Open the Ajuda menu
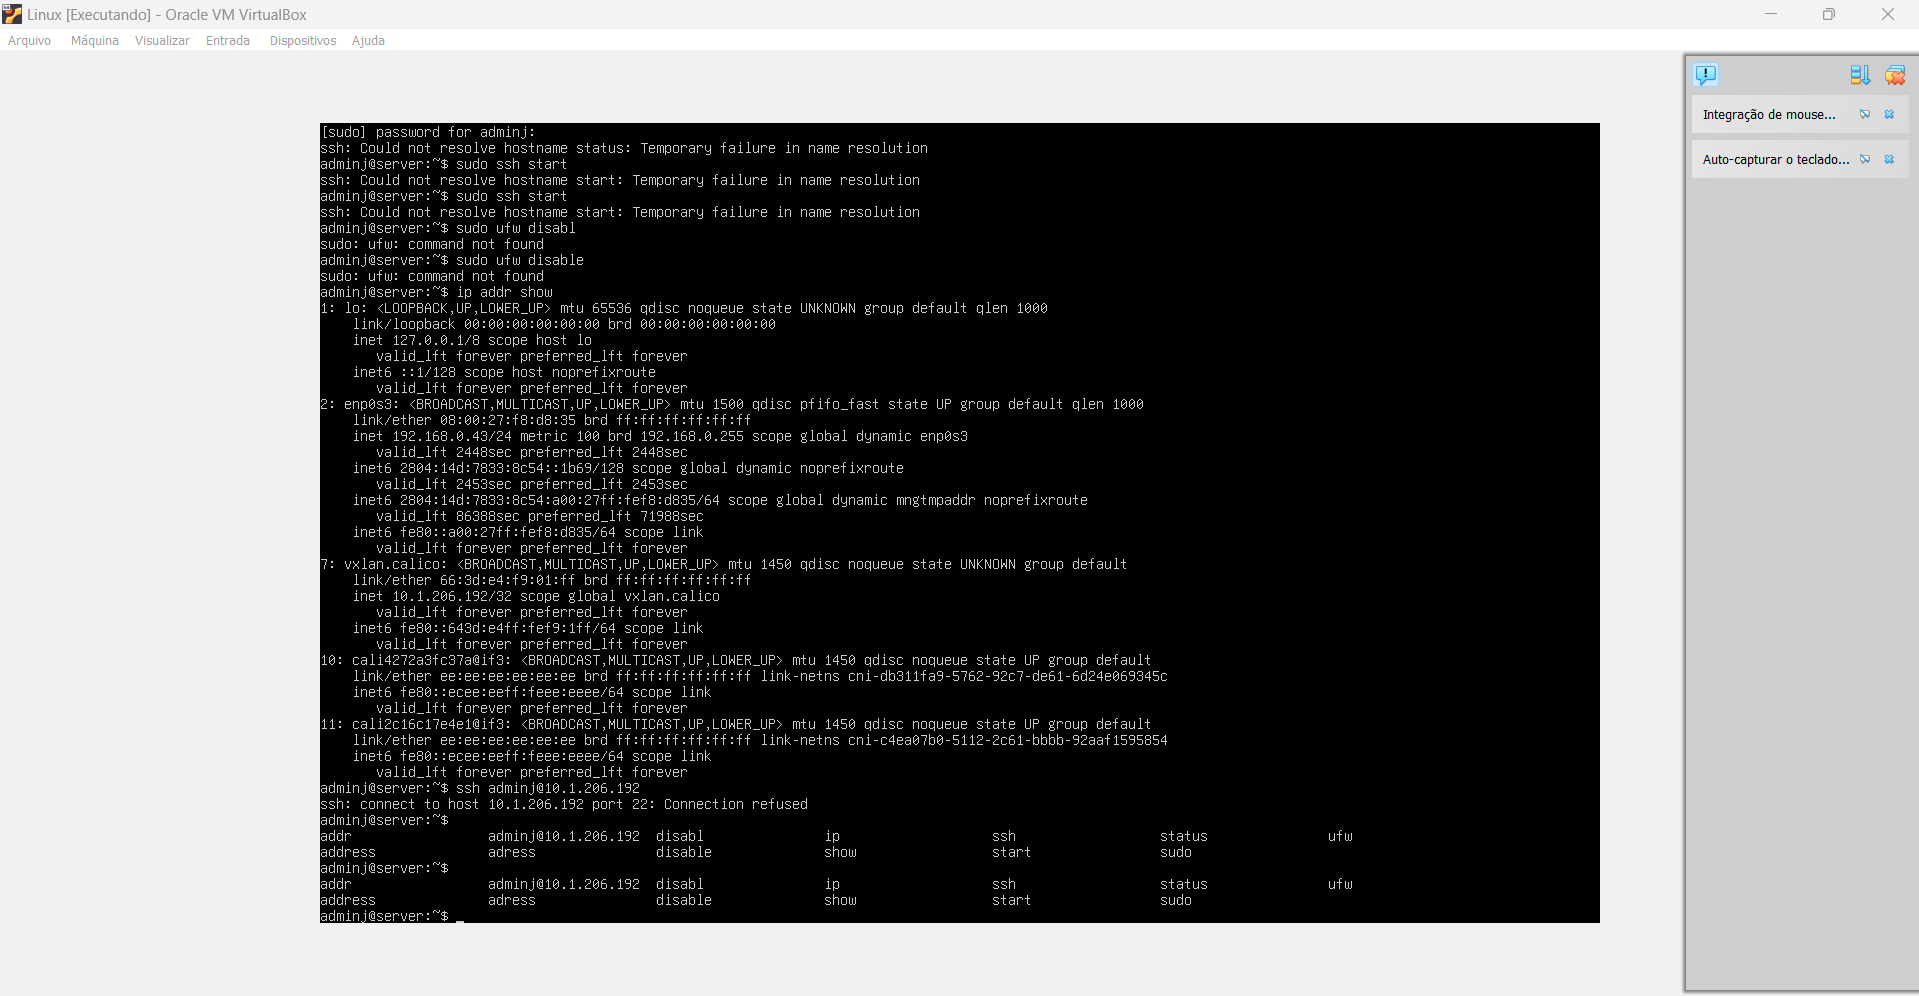Image resolution: width=1919 pixels, height=996 pixels. coord(368,41)
